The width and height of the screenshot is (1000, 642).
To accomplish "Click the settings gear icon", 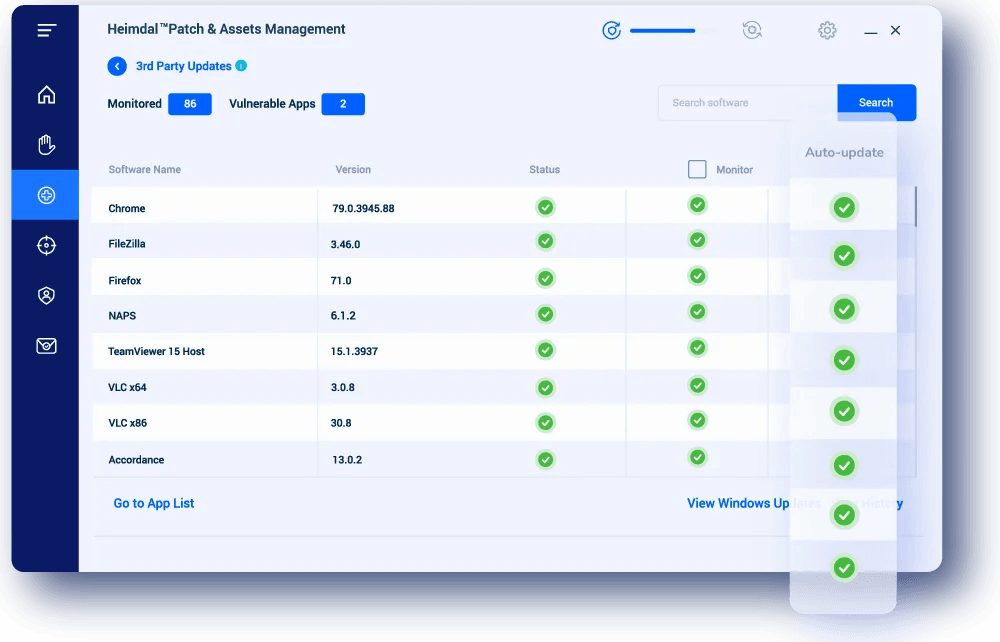I will coord(827,30).
